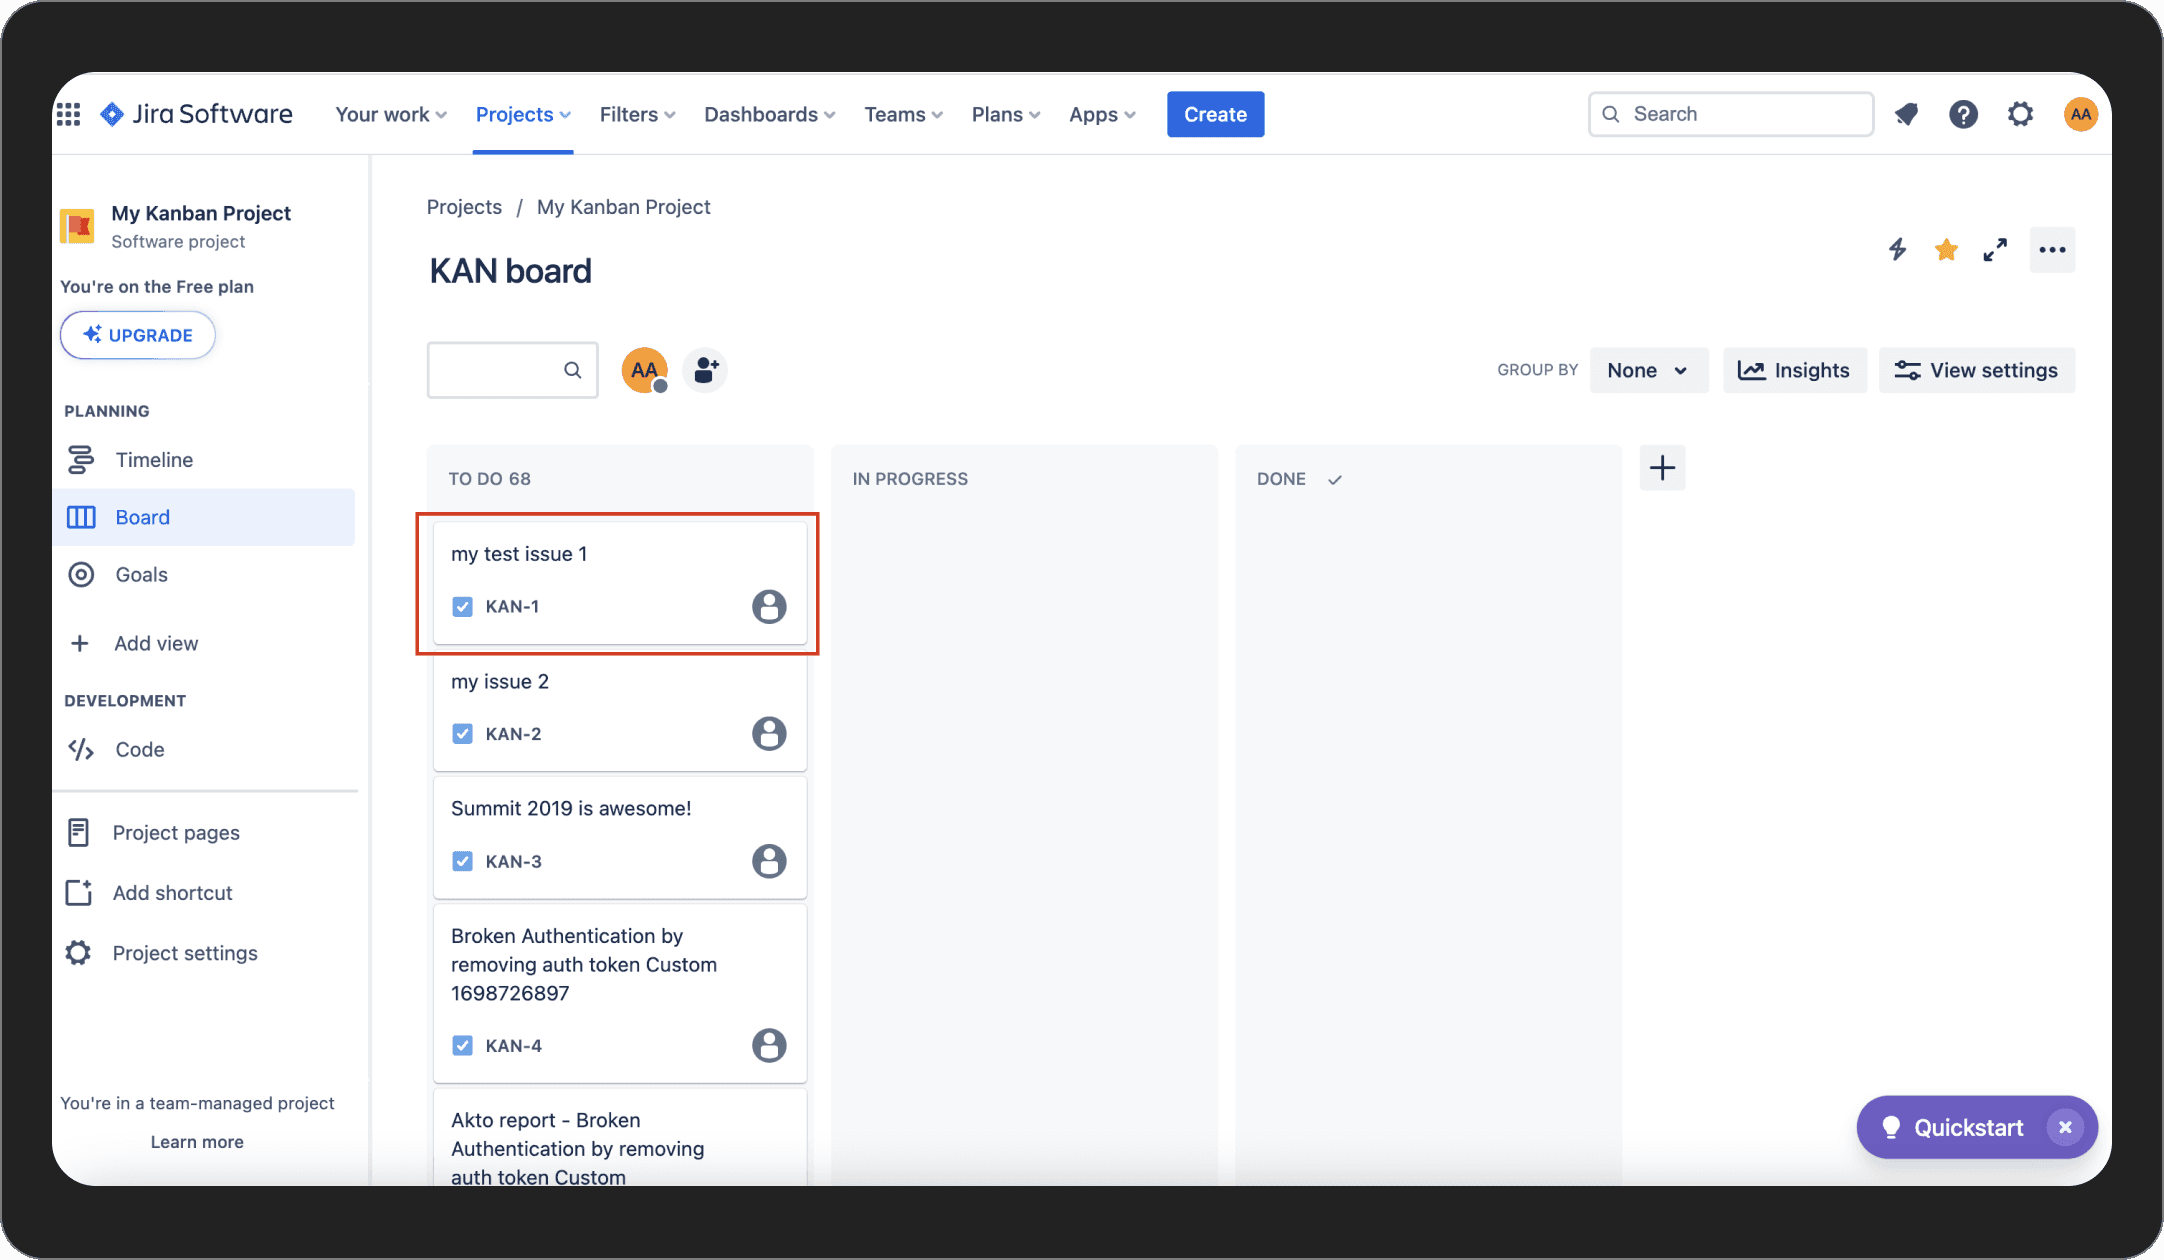Screen dimensions: 2164x1260
Task: Click assignee avatar on KAN-1 card
Action: [769, 606]
